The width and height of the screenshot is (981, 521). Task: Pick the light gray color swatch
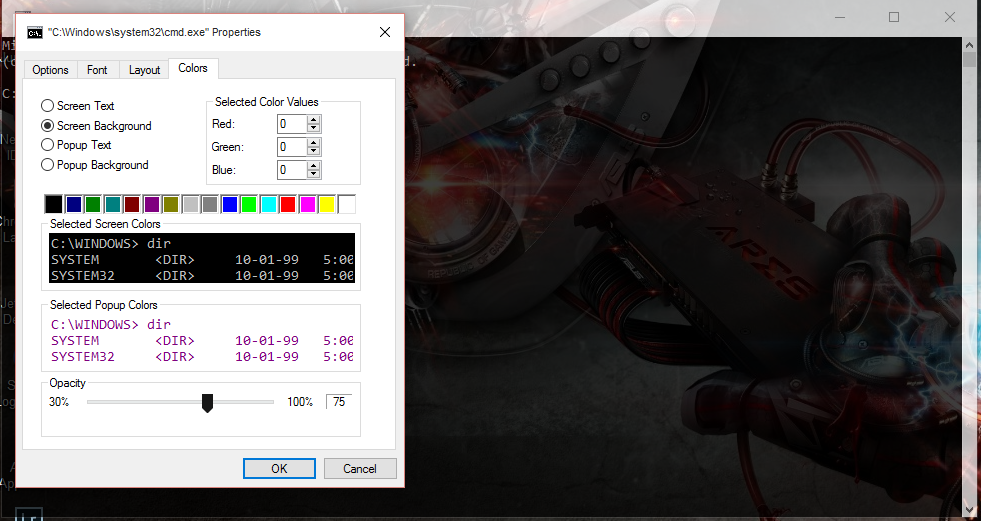[191, 204]
